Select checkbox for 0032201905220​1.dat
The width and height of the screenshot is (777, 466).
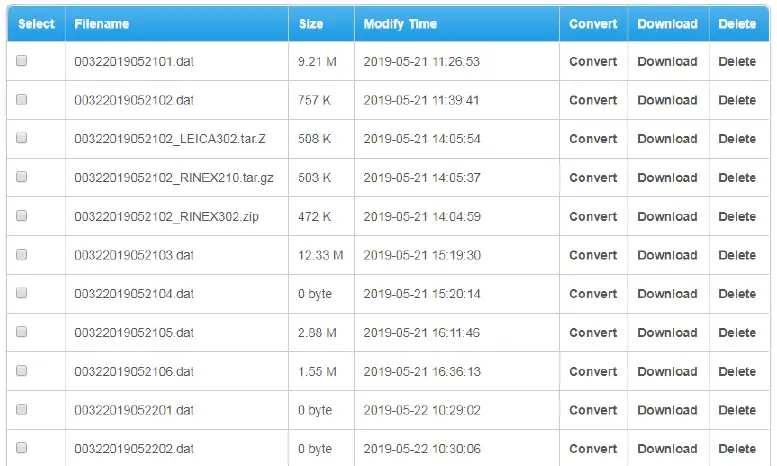click(21, 409)
